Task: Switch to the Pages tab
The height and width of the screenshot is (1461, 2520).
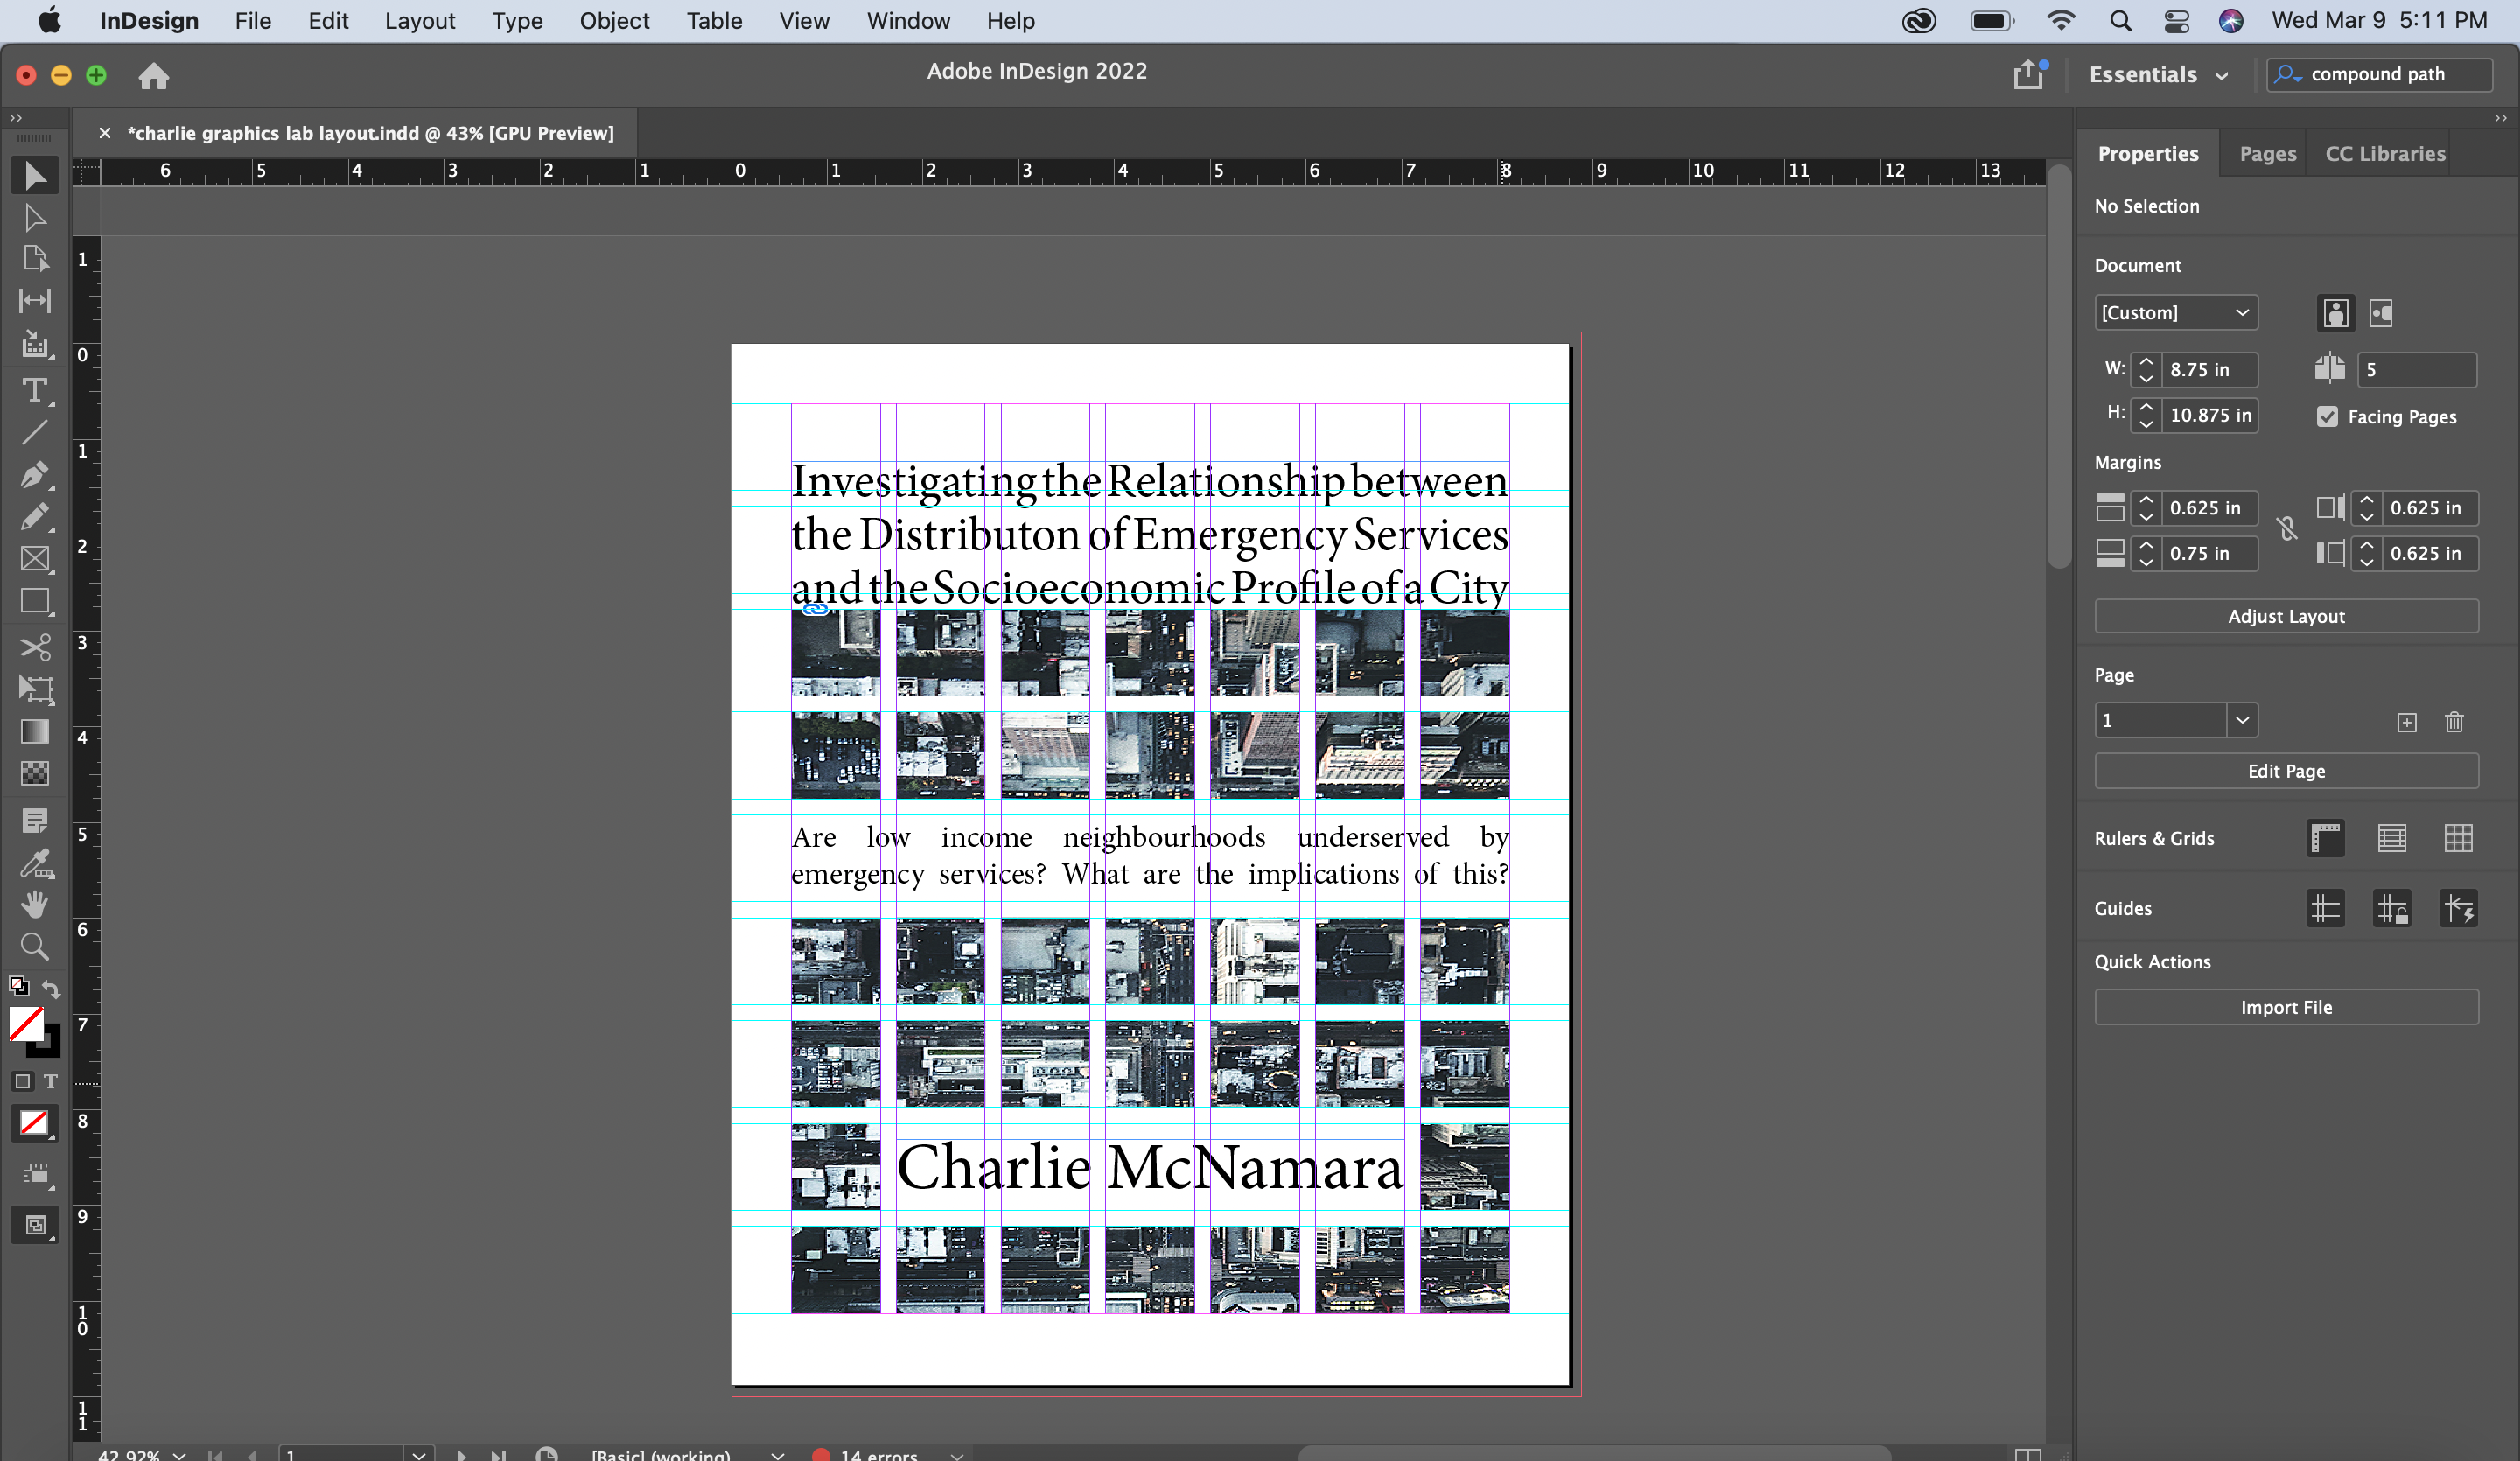Action: click(2267, 154)
